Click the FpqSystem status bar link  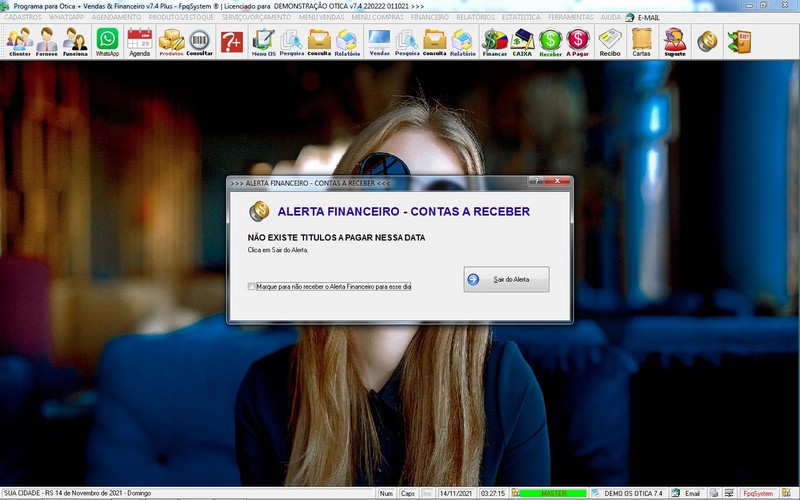point(758,493)
